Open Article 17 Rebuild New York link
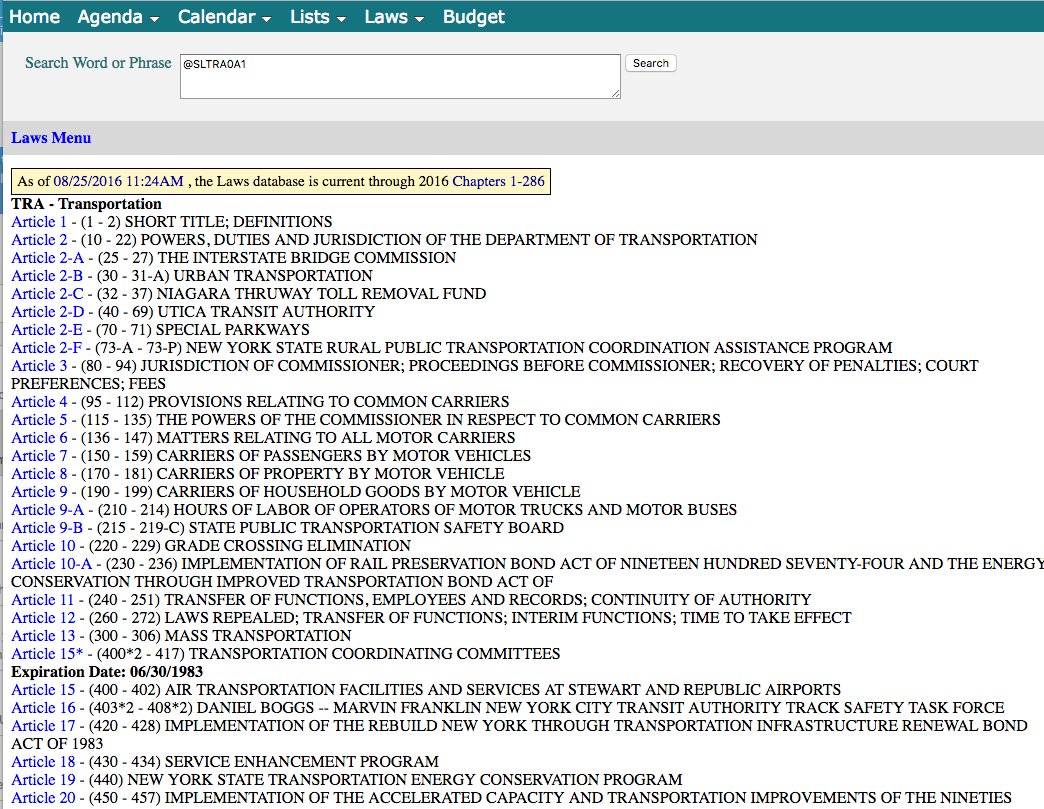This screenshot has height=809, width=1044. tap(43, 725)
